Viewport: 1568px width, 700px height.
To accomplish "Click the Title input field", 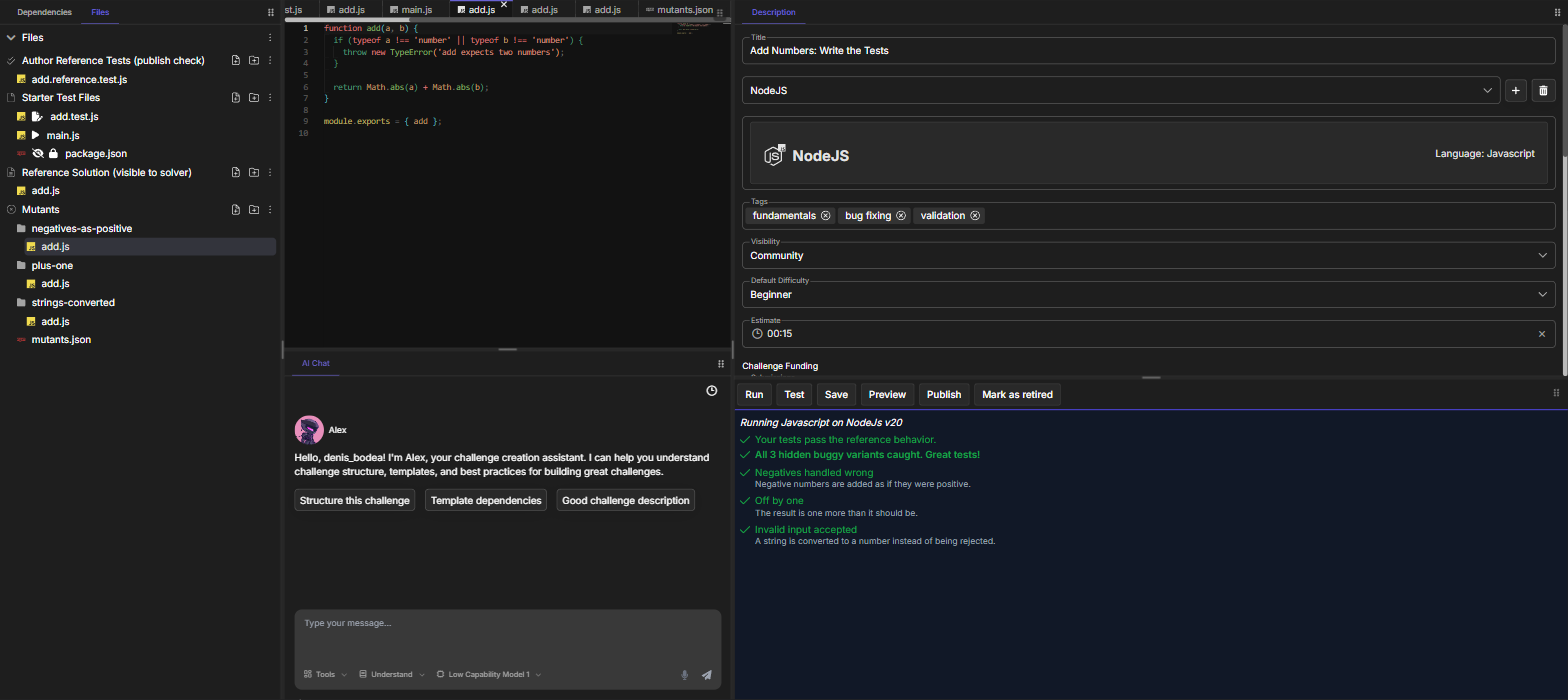I will pos(1149,50).
